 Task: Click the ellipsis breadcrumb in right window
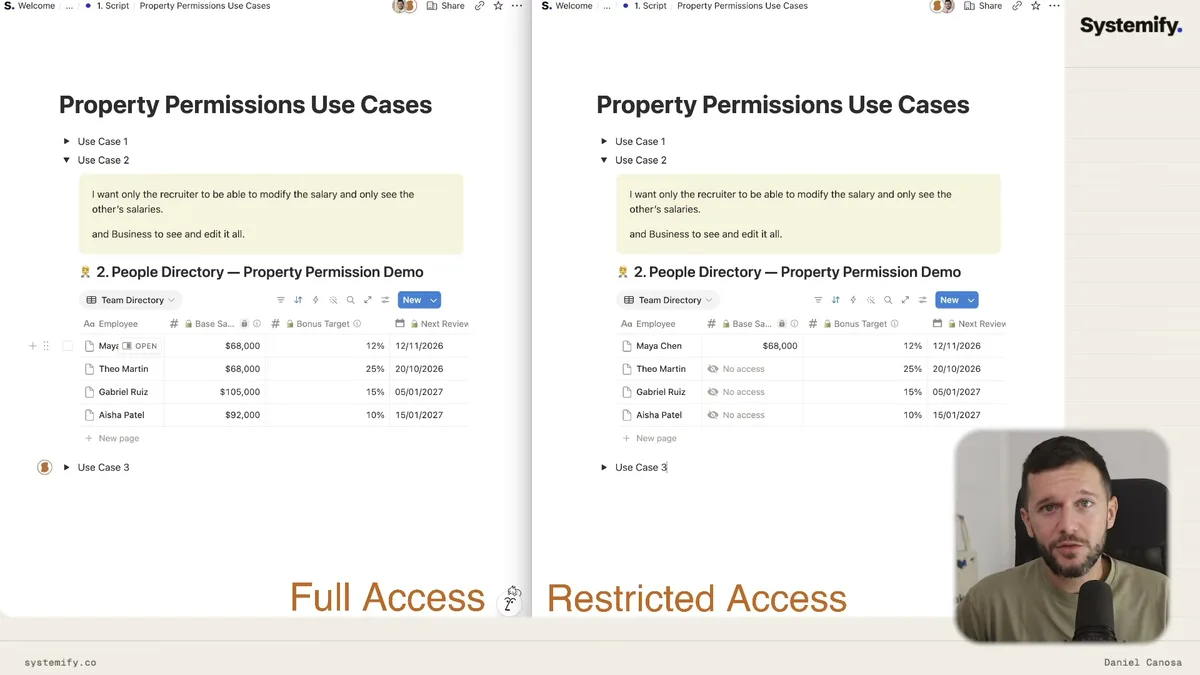tap(607, 6)
